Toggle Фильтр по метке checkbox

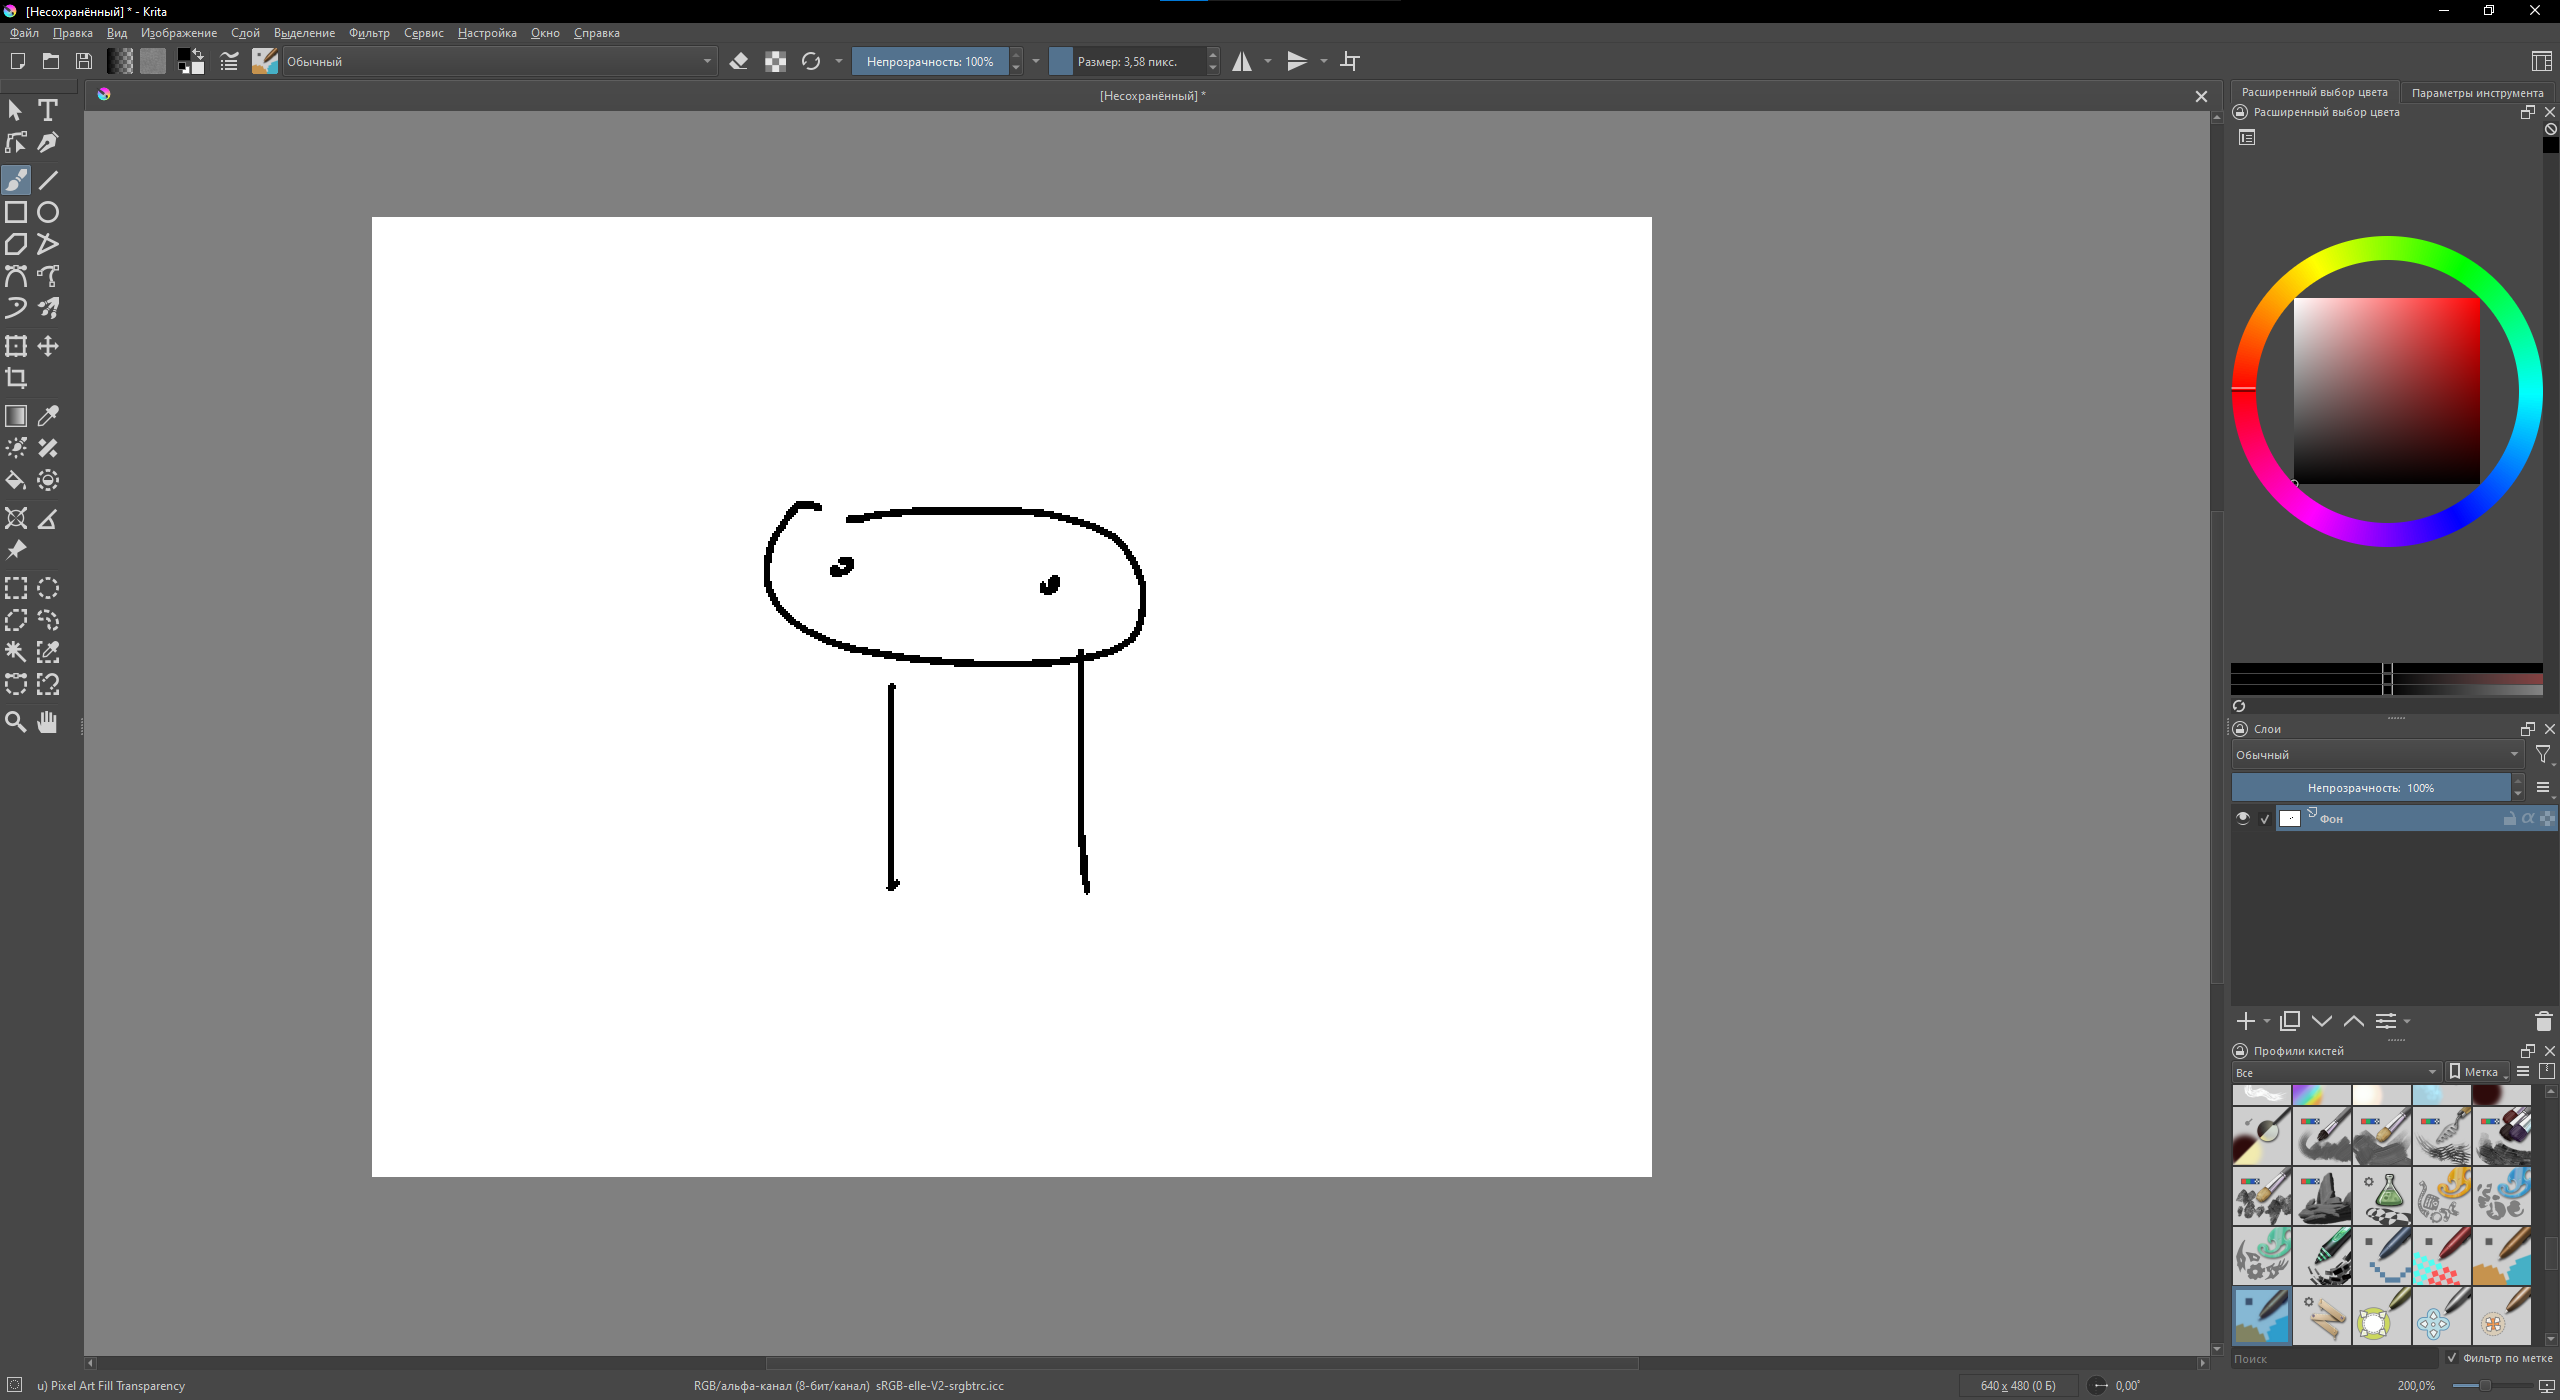[x=2451, y=1358]
